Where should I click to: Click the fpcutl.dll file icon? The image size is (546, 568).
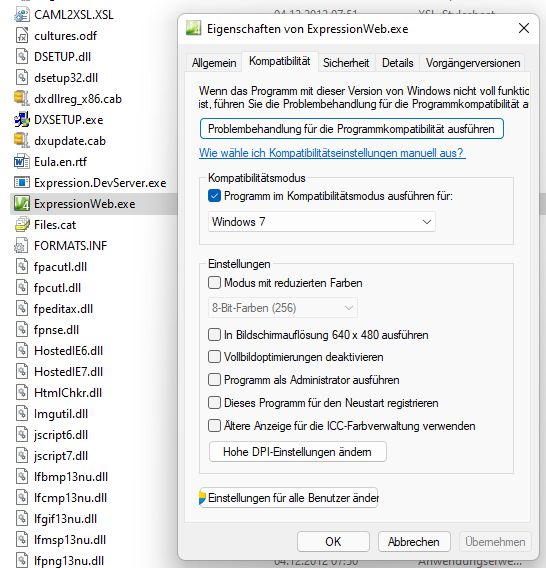22,288
